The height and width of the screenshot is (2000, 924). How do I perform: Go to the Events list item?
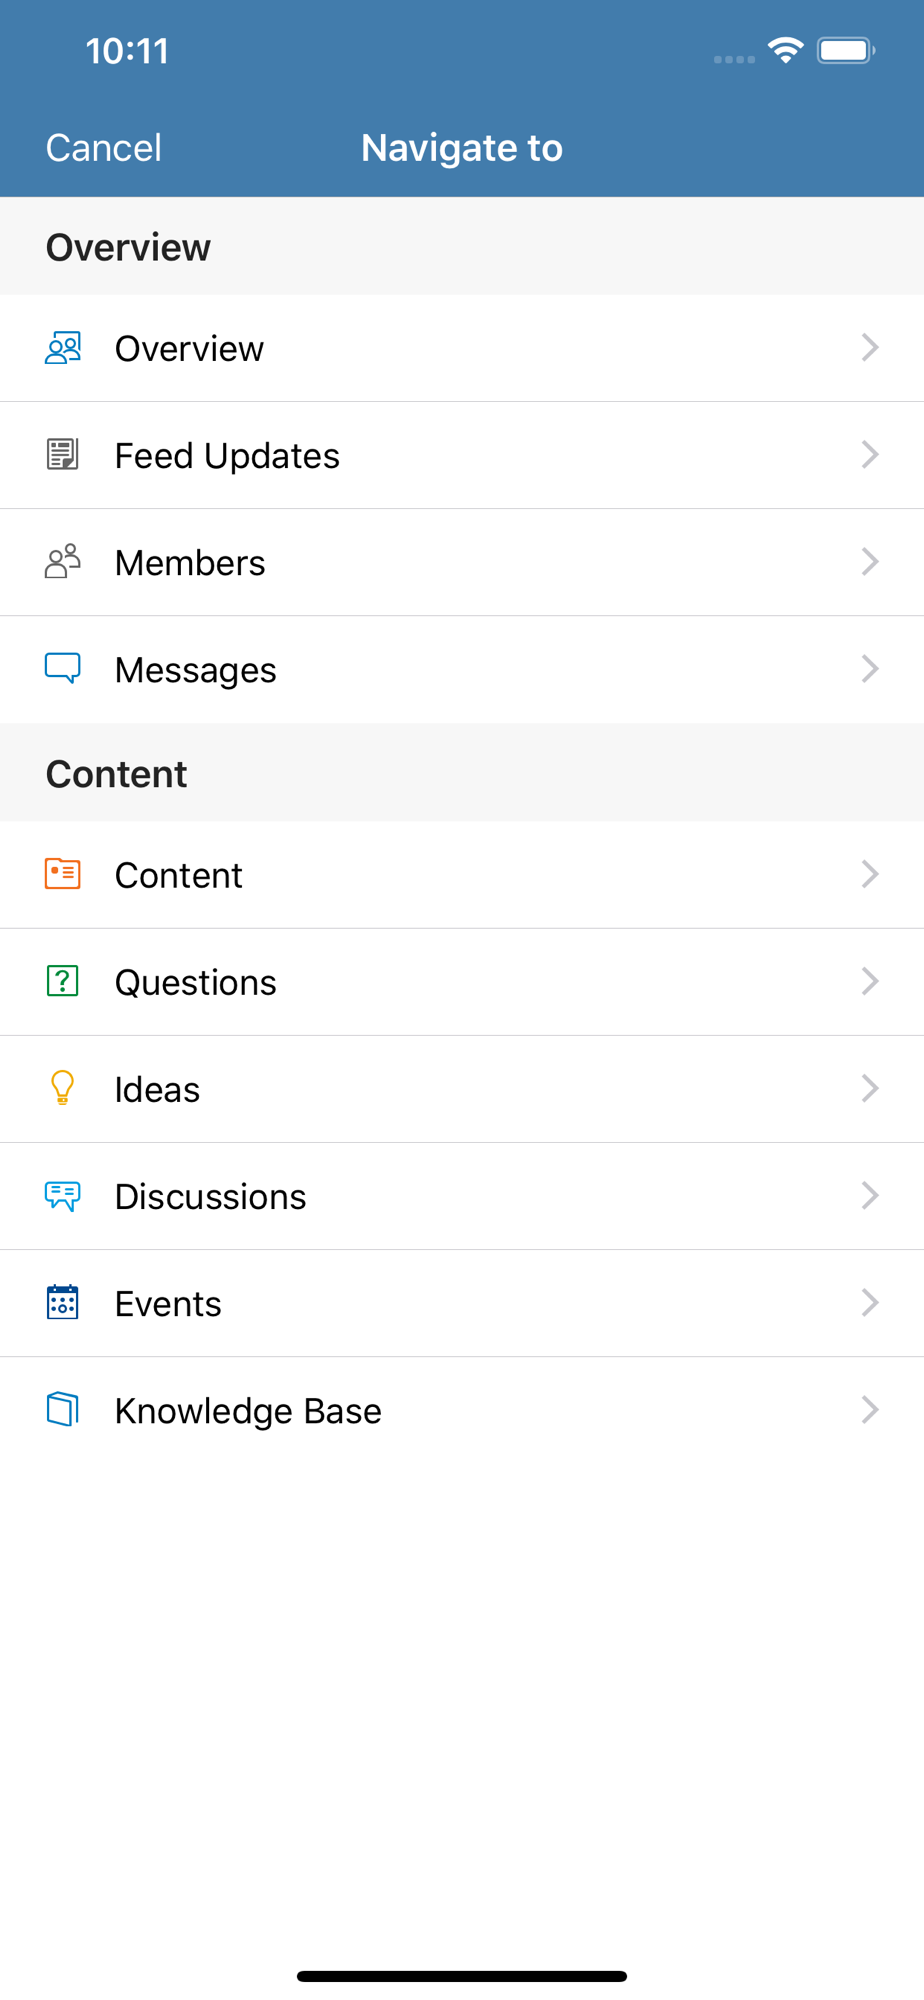168,1304
